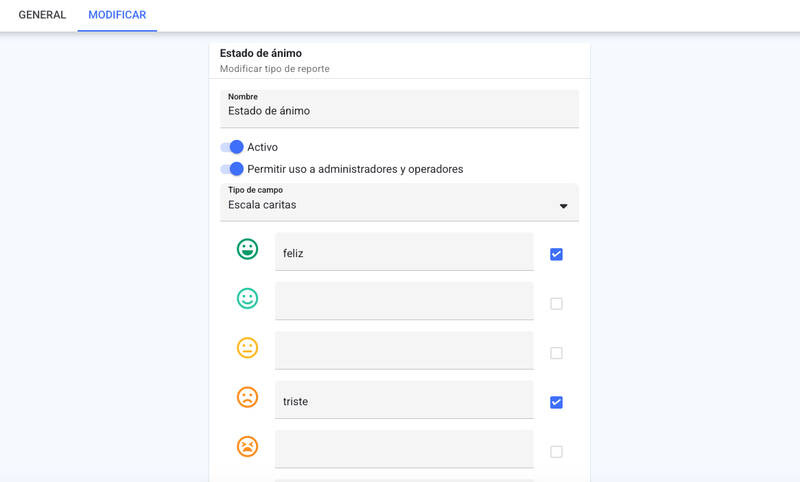Switch to the GENERAL tab
The image size is (800, 482).
click(x=42, y=15)
